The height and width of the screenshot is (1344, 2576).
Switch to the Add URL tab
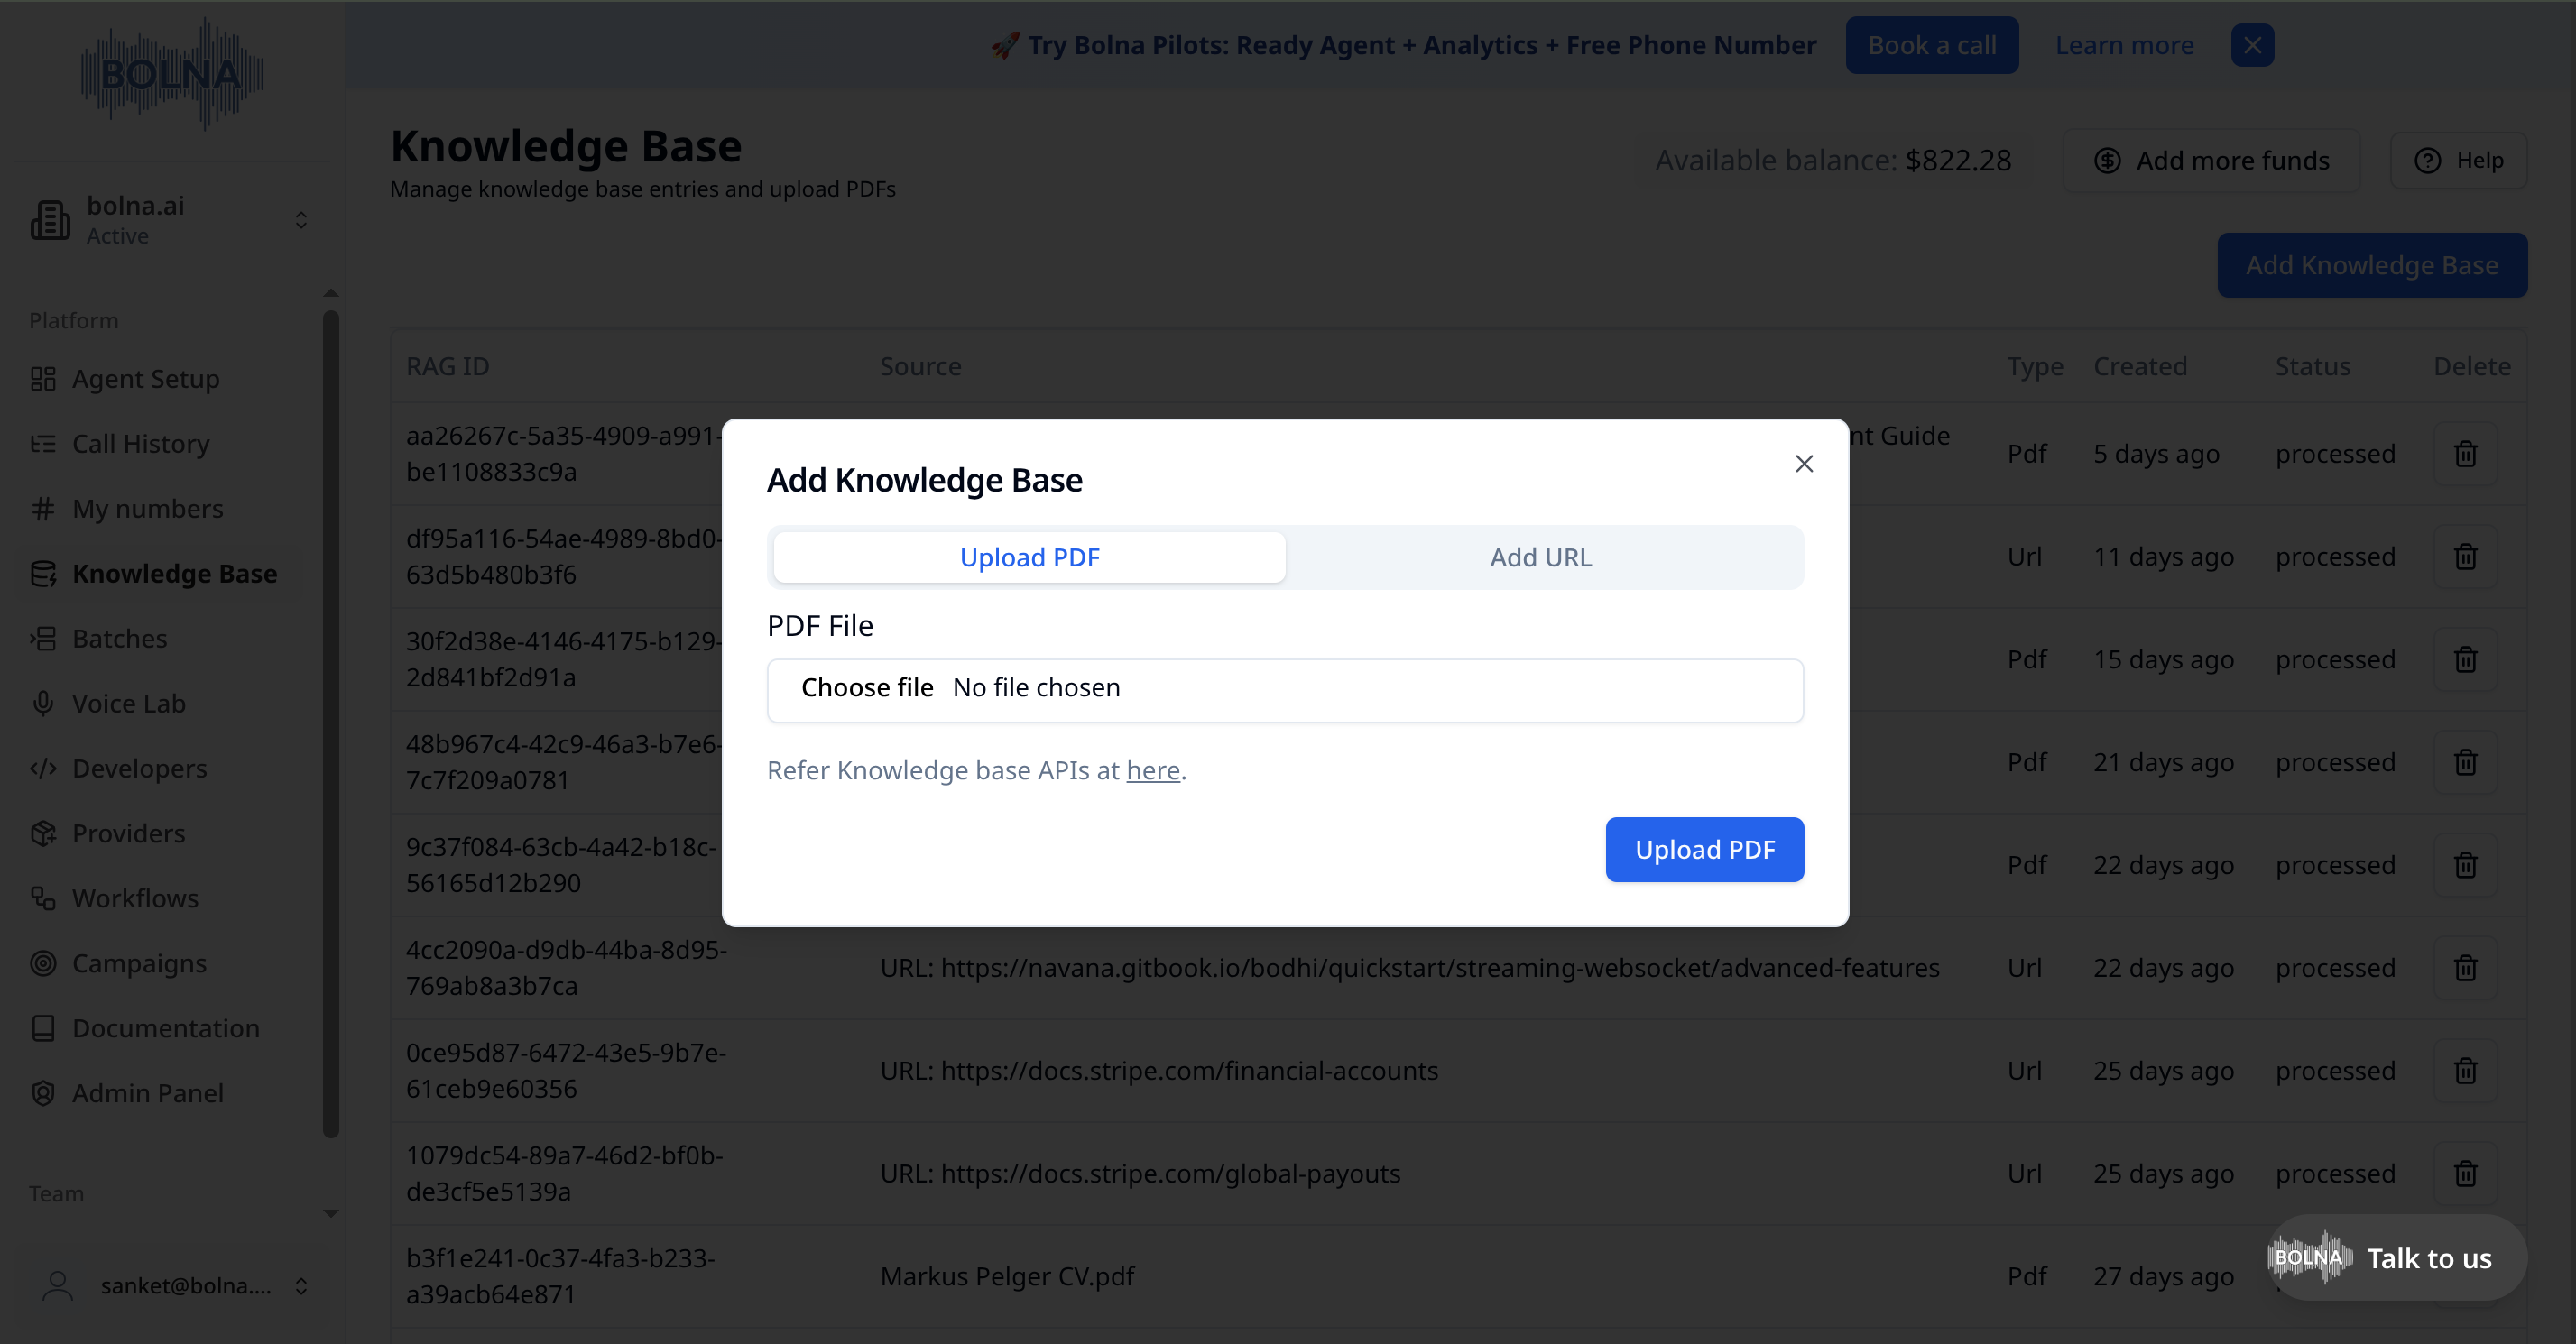coord(1540,557)
